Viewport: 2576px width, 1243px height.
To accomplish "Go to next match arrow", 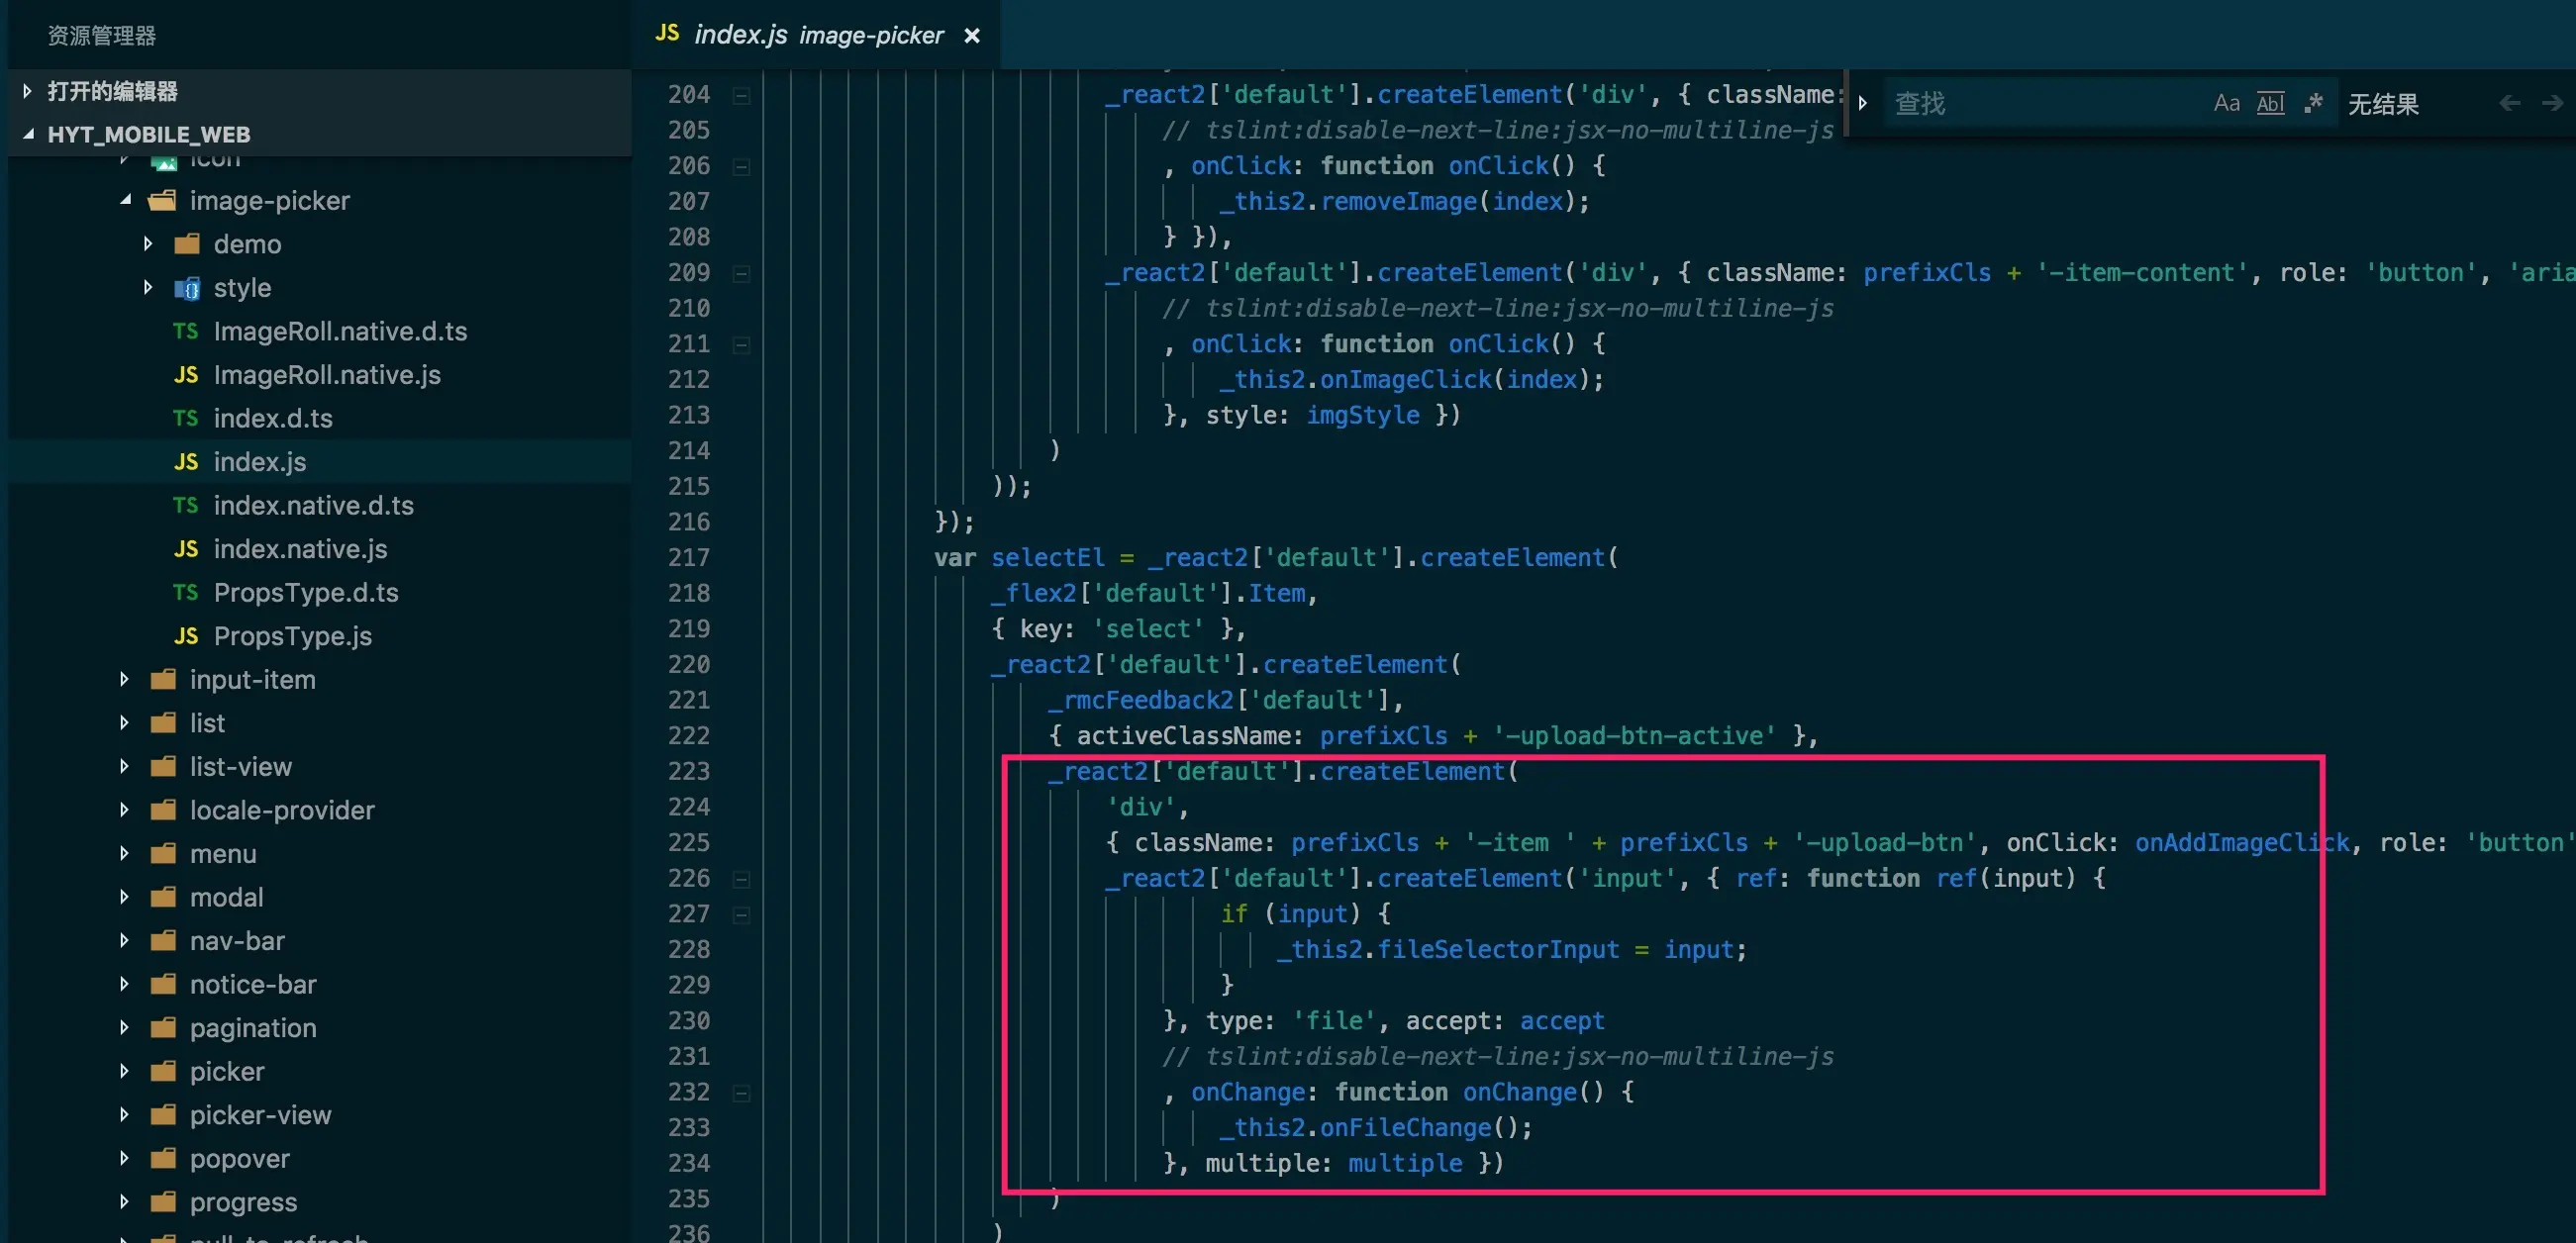I will (2552, 103).
